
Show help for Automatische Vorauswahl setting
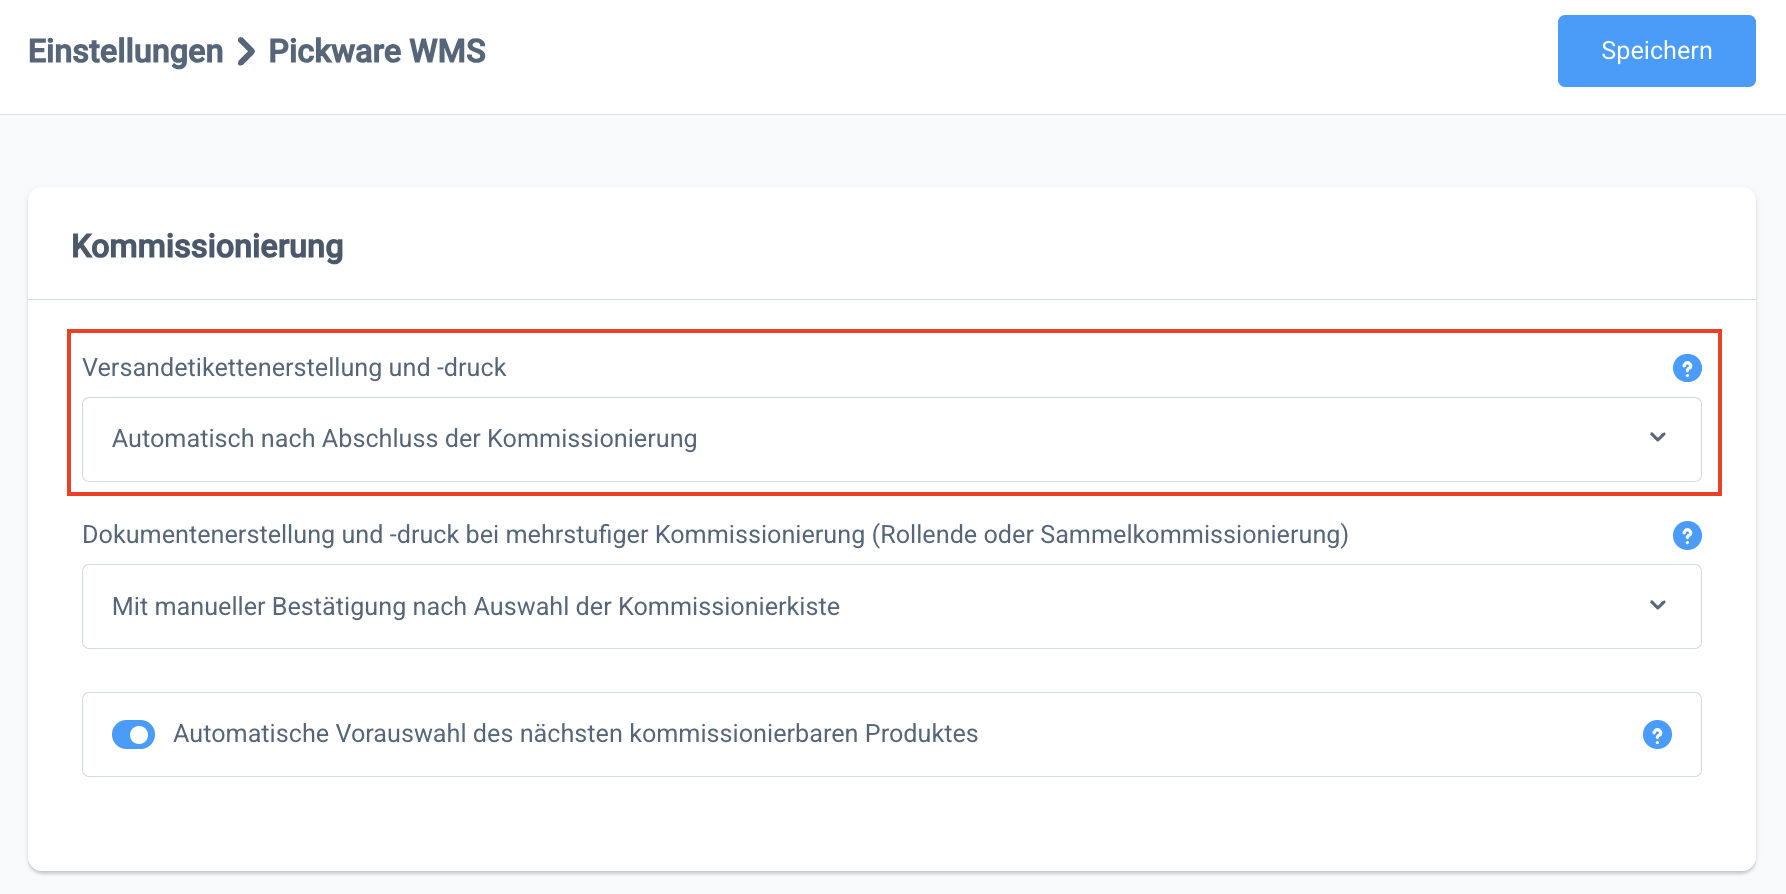[x=1657, y=735]
